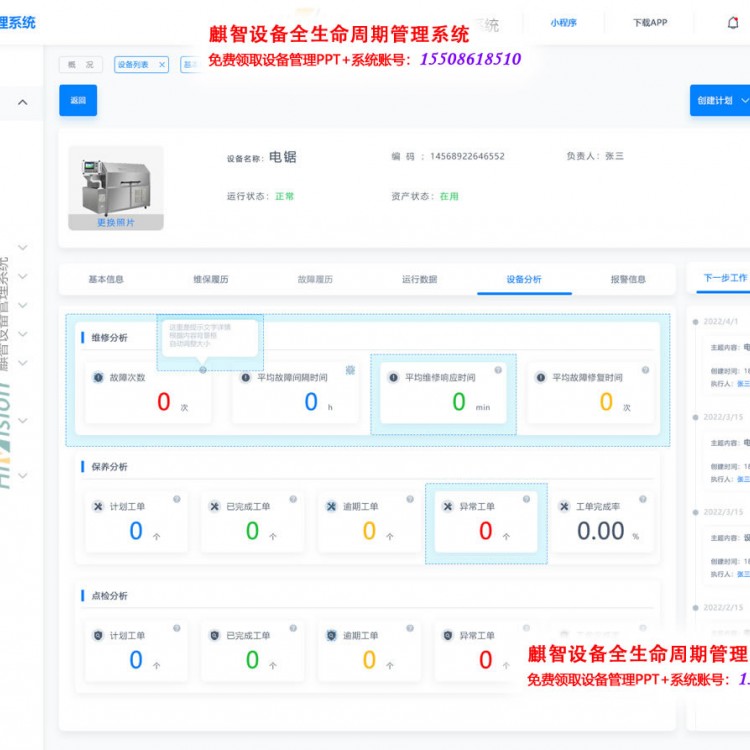Screen dimensions: 750x750
Task: Click wrench icon beside 保养分析 已完成工单
Action: (x=215, y=506)
